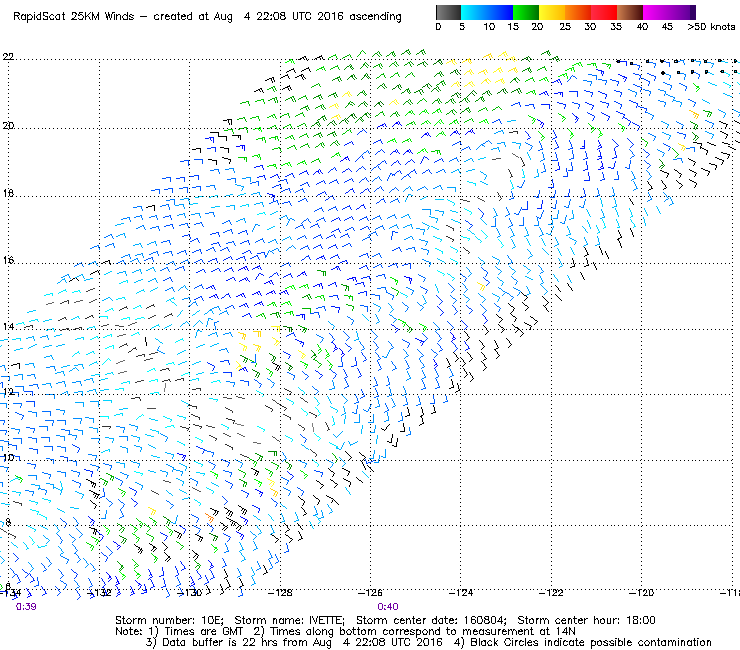The image size is (740, 650).
Task: Click the latitude axis label "14"
Action: click(x=8, y=327)
